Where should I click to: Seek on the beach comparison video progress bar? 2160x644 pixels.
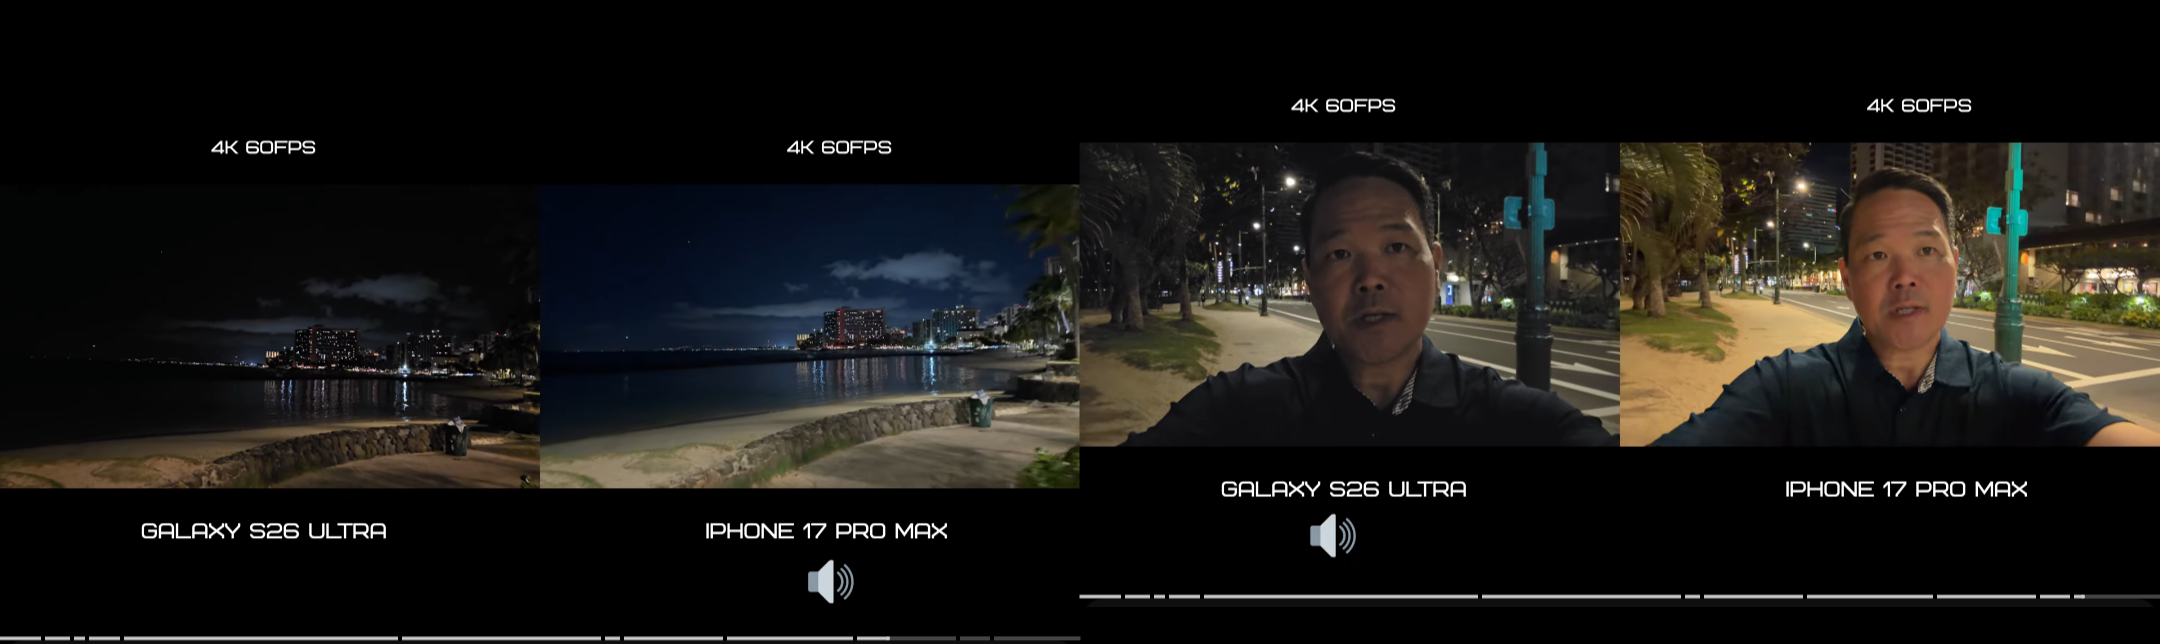(540, 638)
